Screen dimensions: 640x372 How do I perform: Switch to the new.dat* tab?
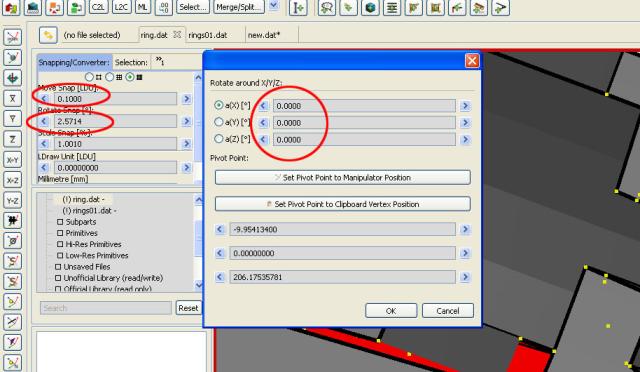click(264, 35)
